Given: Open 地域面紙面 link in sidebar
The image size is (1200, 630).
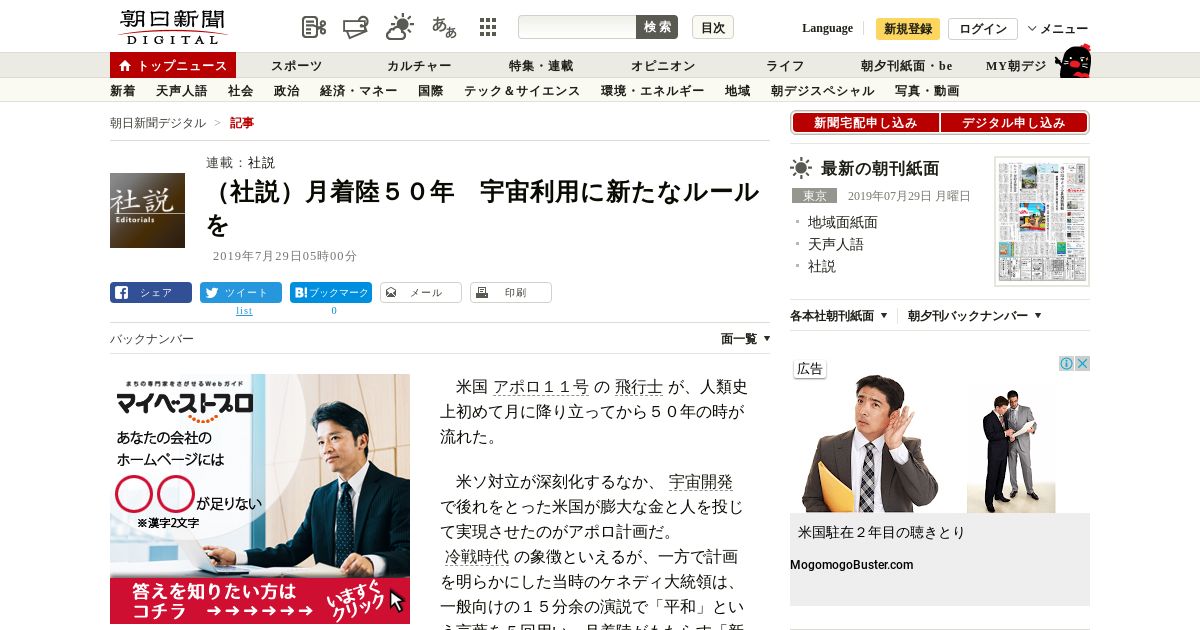Looking at the screenshot, I should (x=843, y=222).
